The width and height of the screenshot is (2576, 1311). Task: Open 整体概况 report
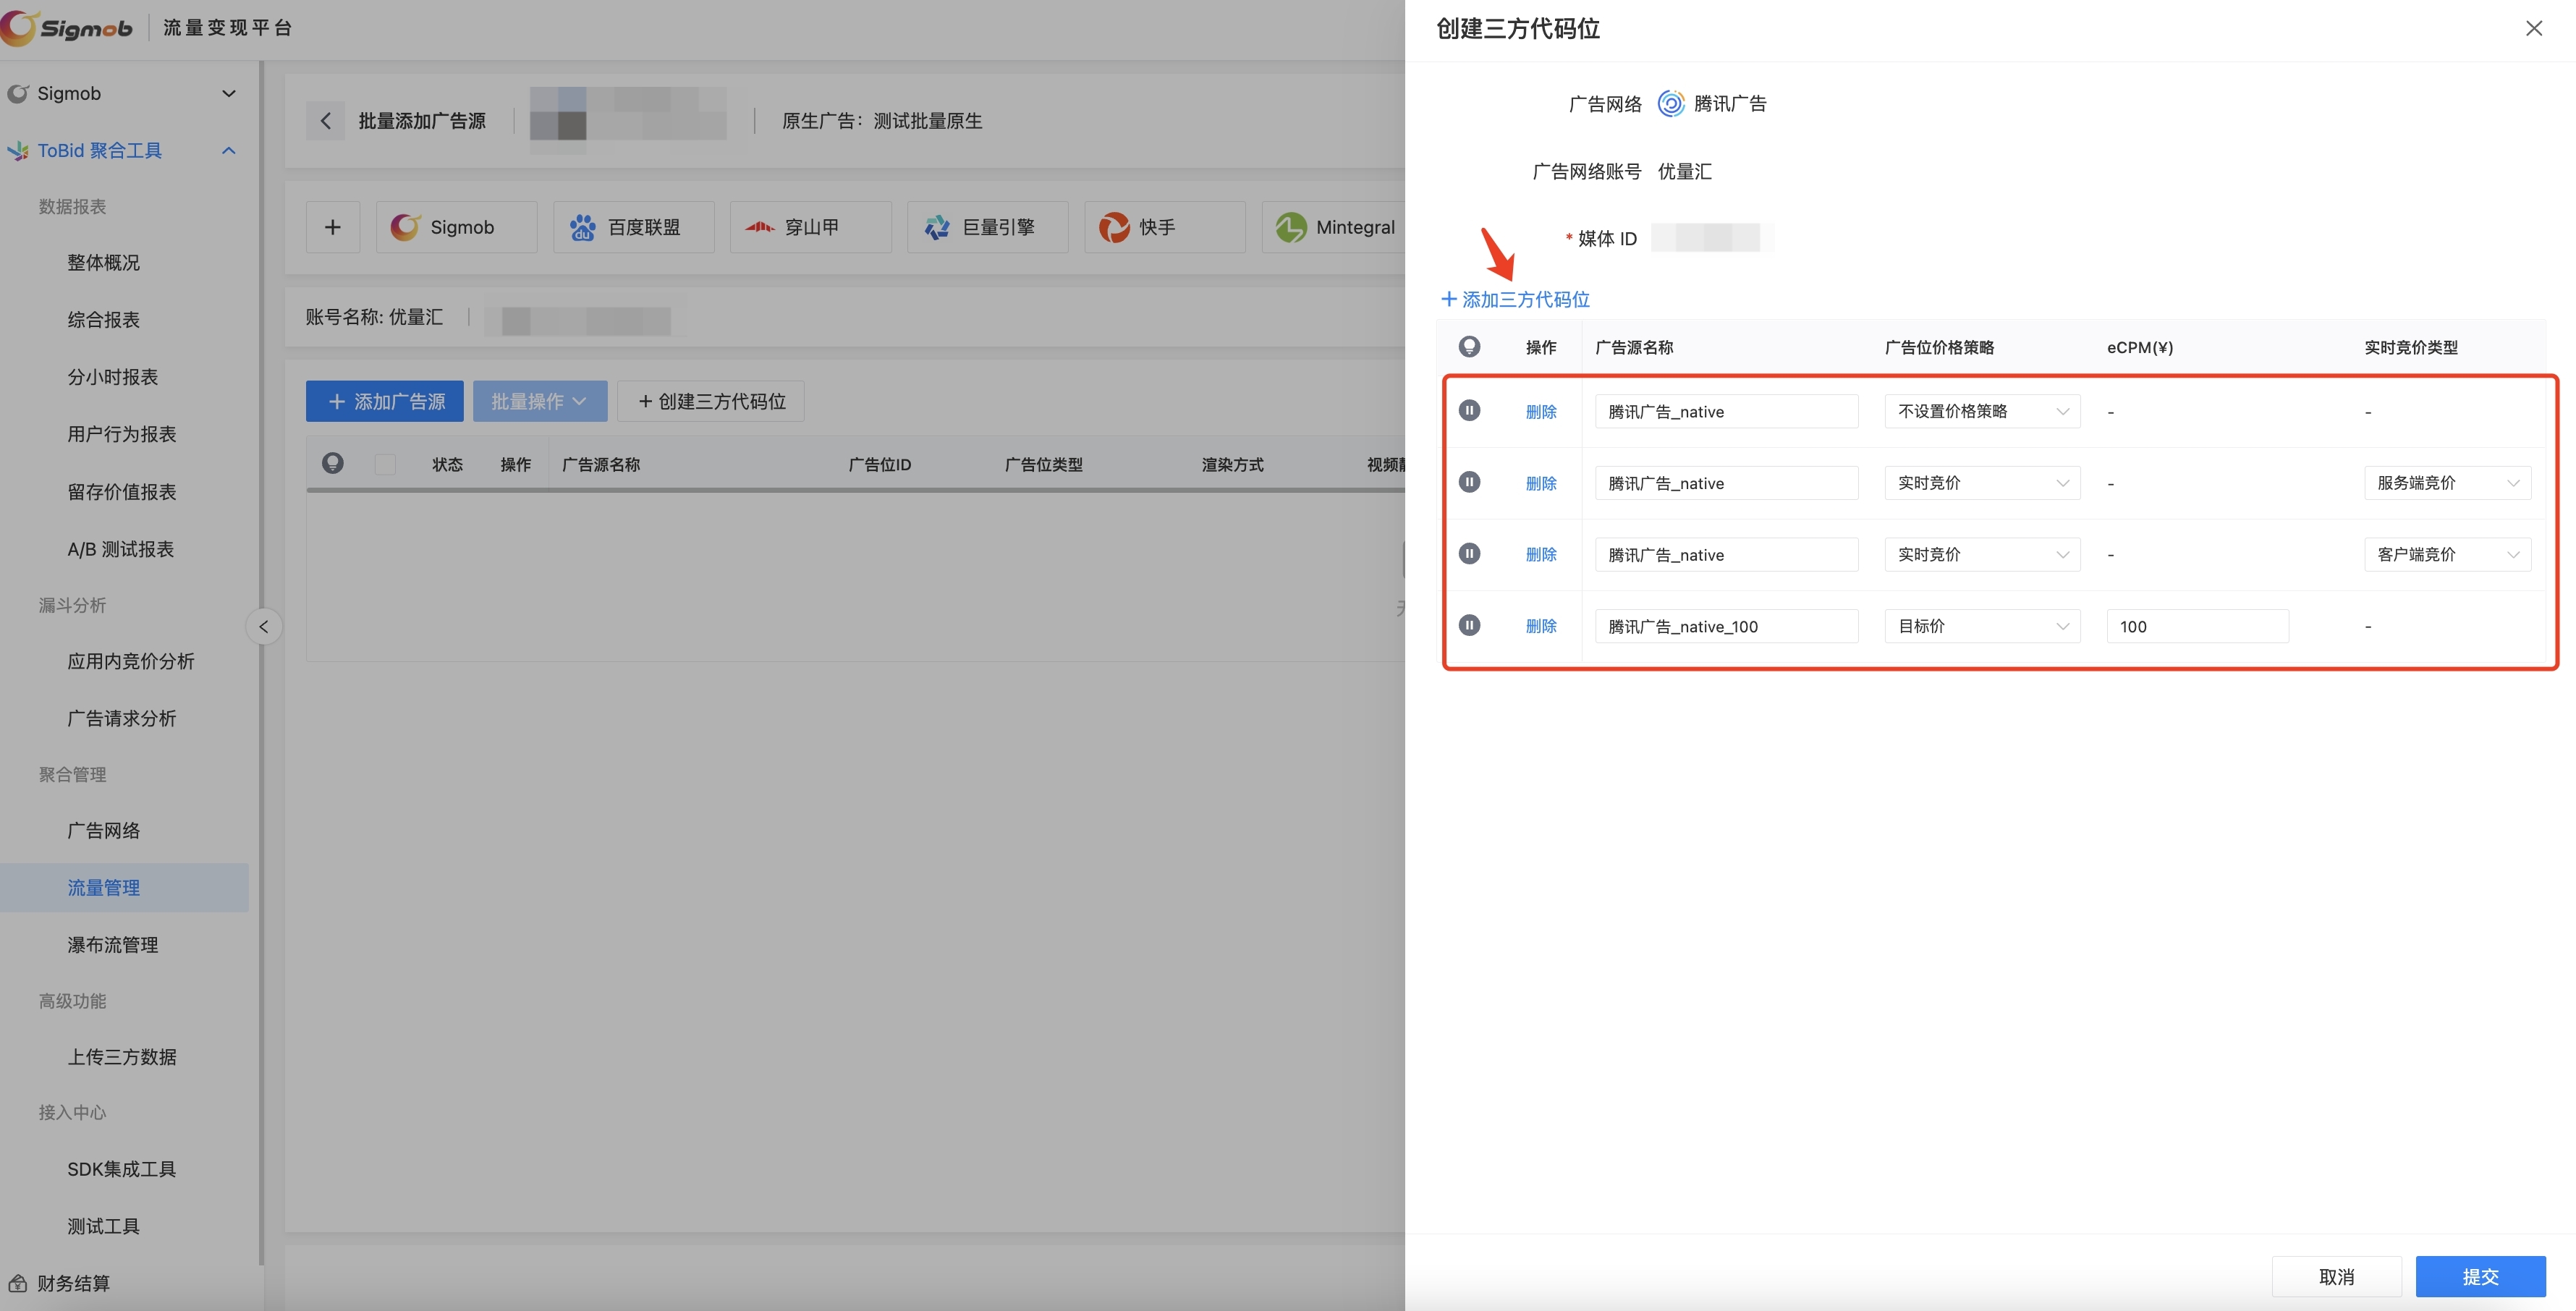[104, 263]
